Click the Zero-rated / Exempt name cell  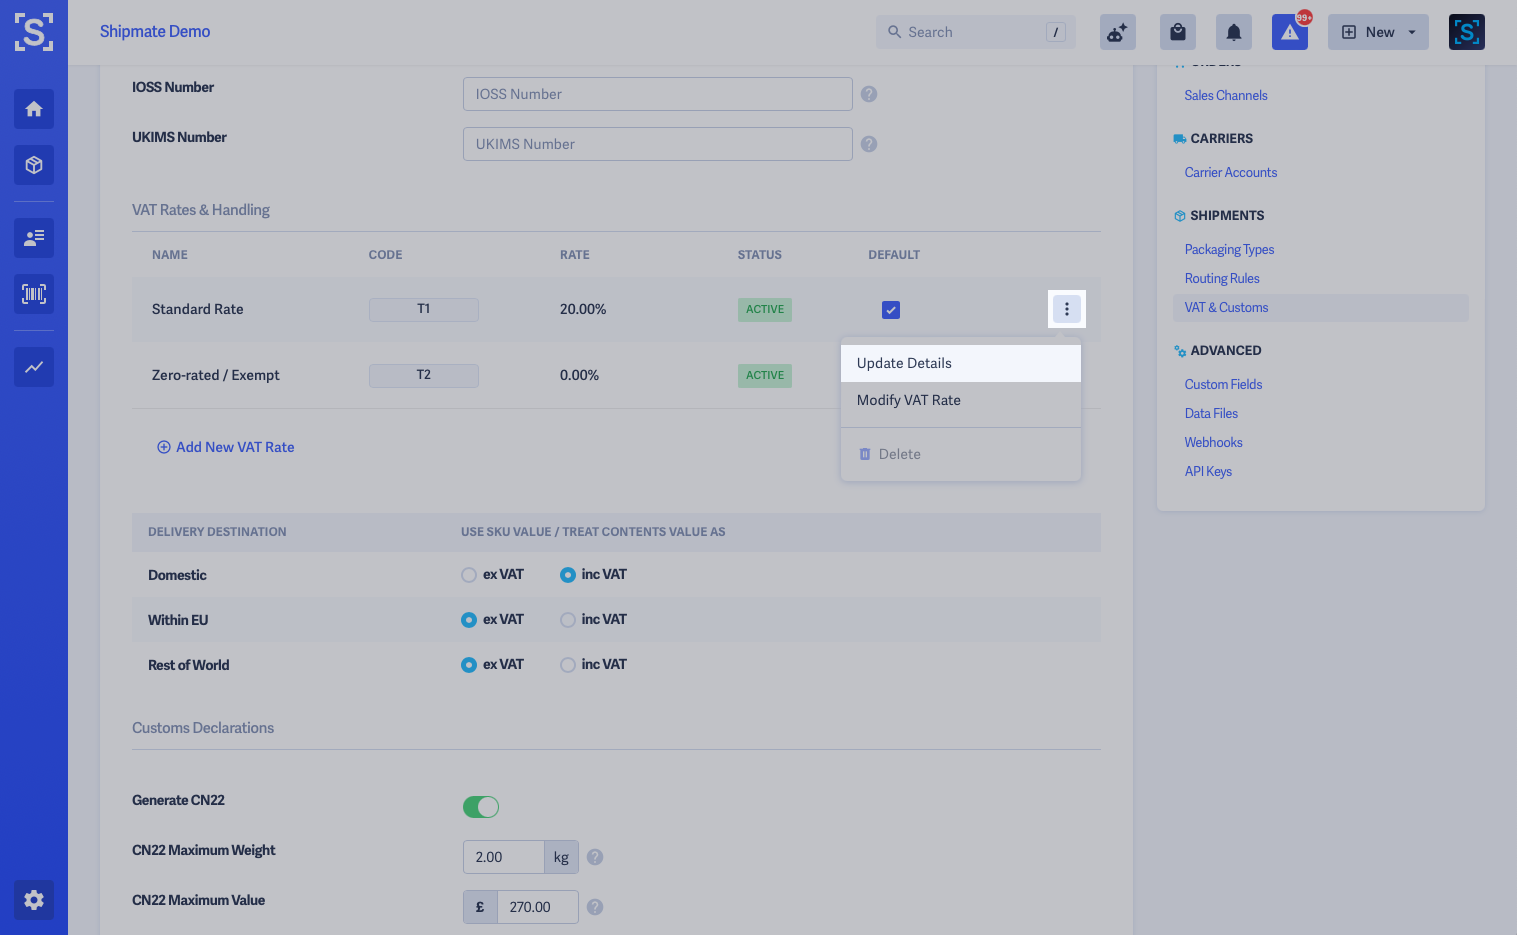coord(216,375)
